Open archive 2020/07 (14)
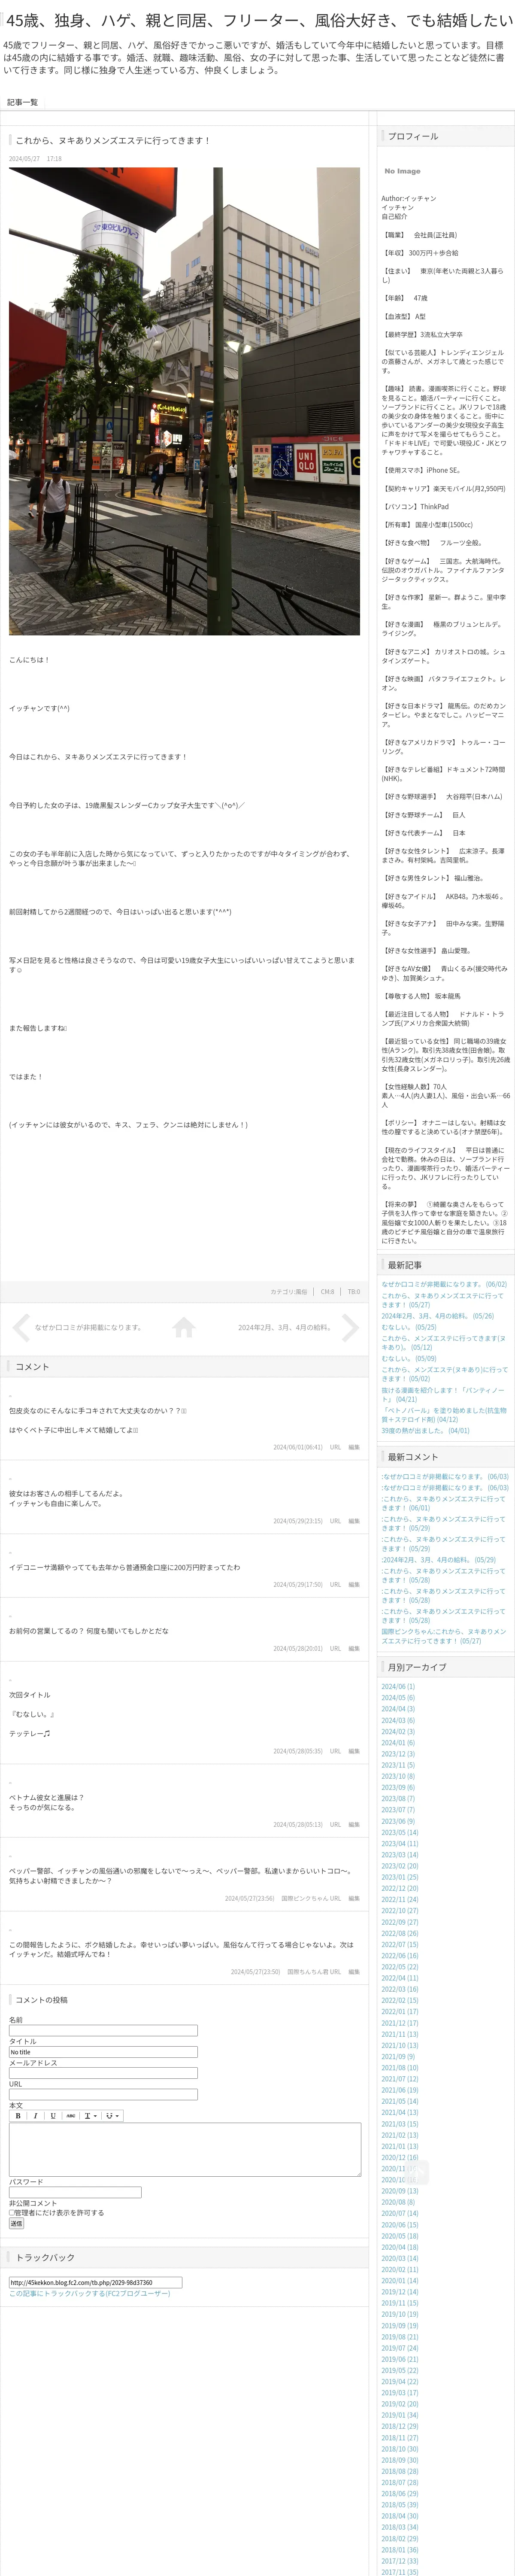This screenshot has width=515, height=2576. tap(400, 2213)
